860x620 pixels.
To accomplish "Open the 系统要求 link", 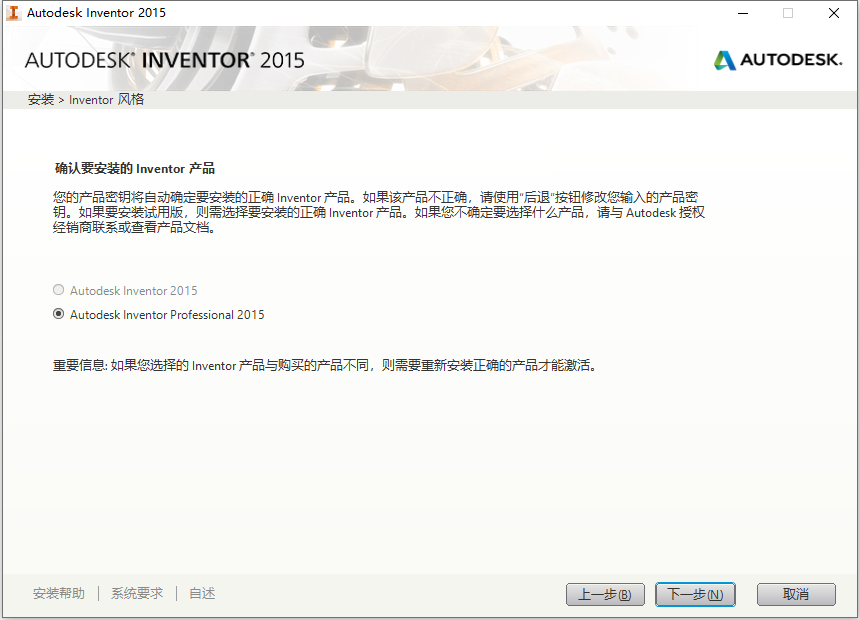I will point(137,594).
